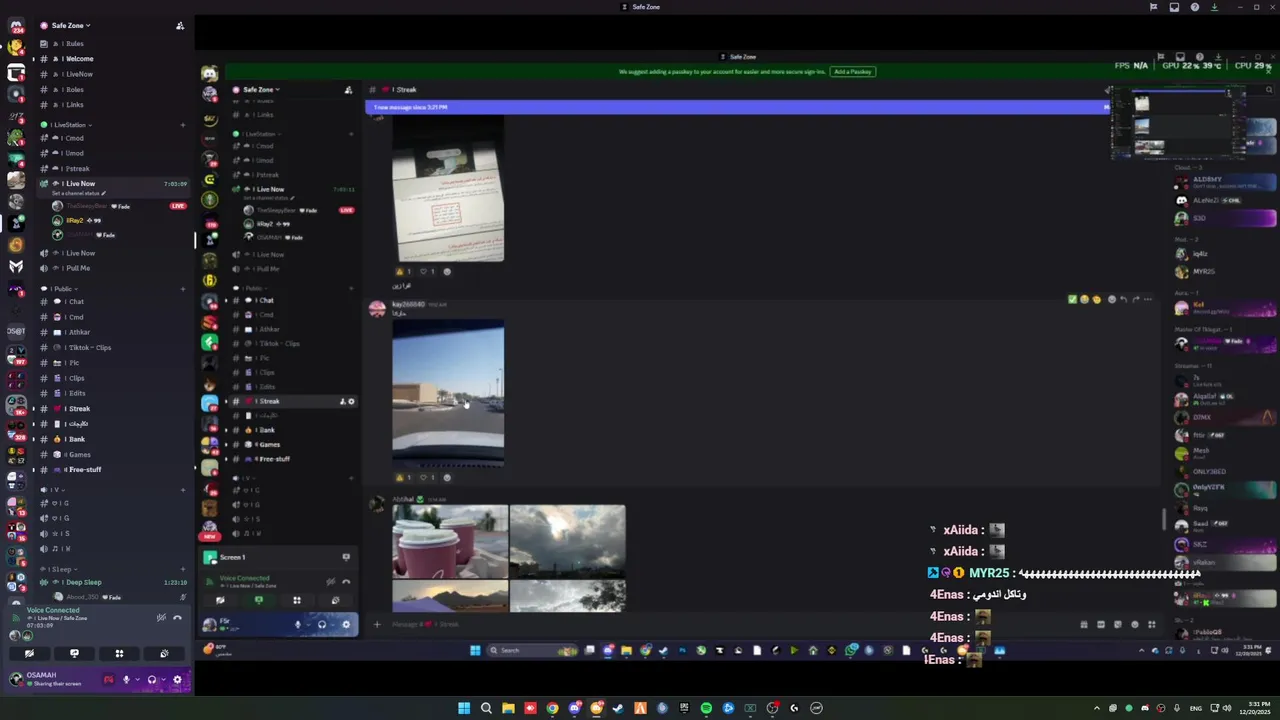Join the Pull Me voice channel
This screenshot has width=1280, height=720.
tap(112, 268)
